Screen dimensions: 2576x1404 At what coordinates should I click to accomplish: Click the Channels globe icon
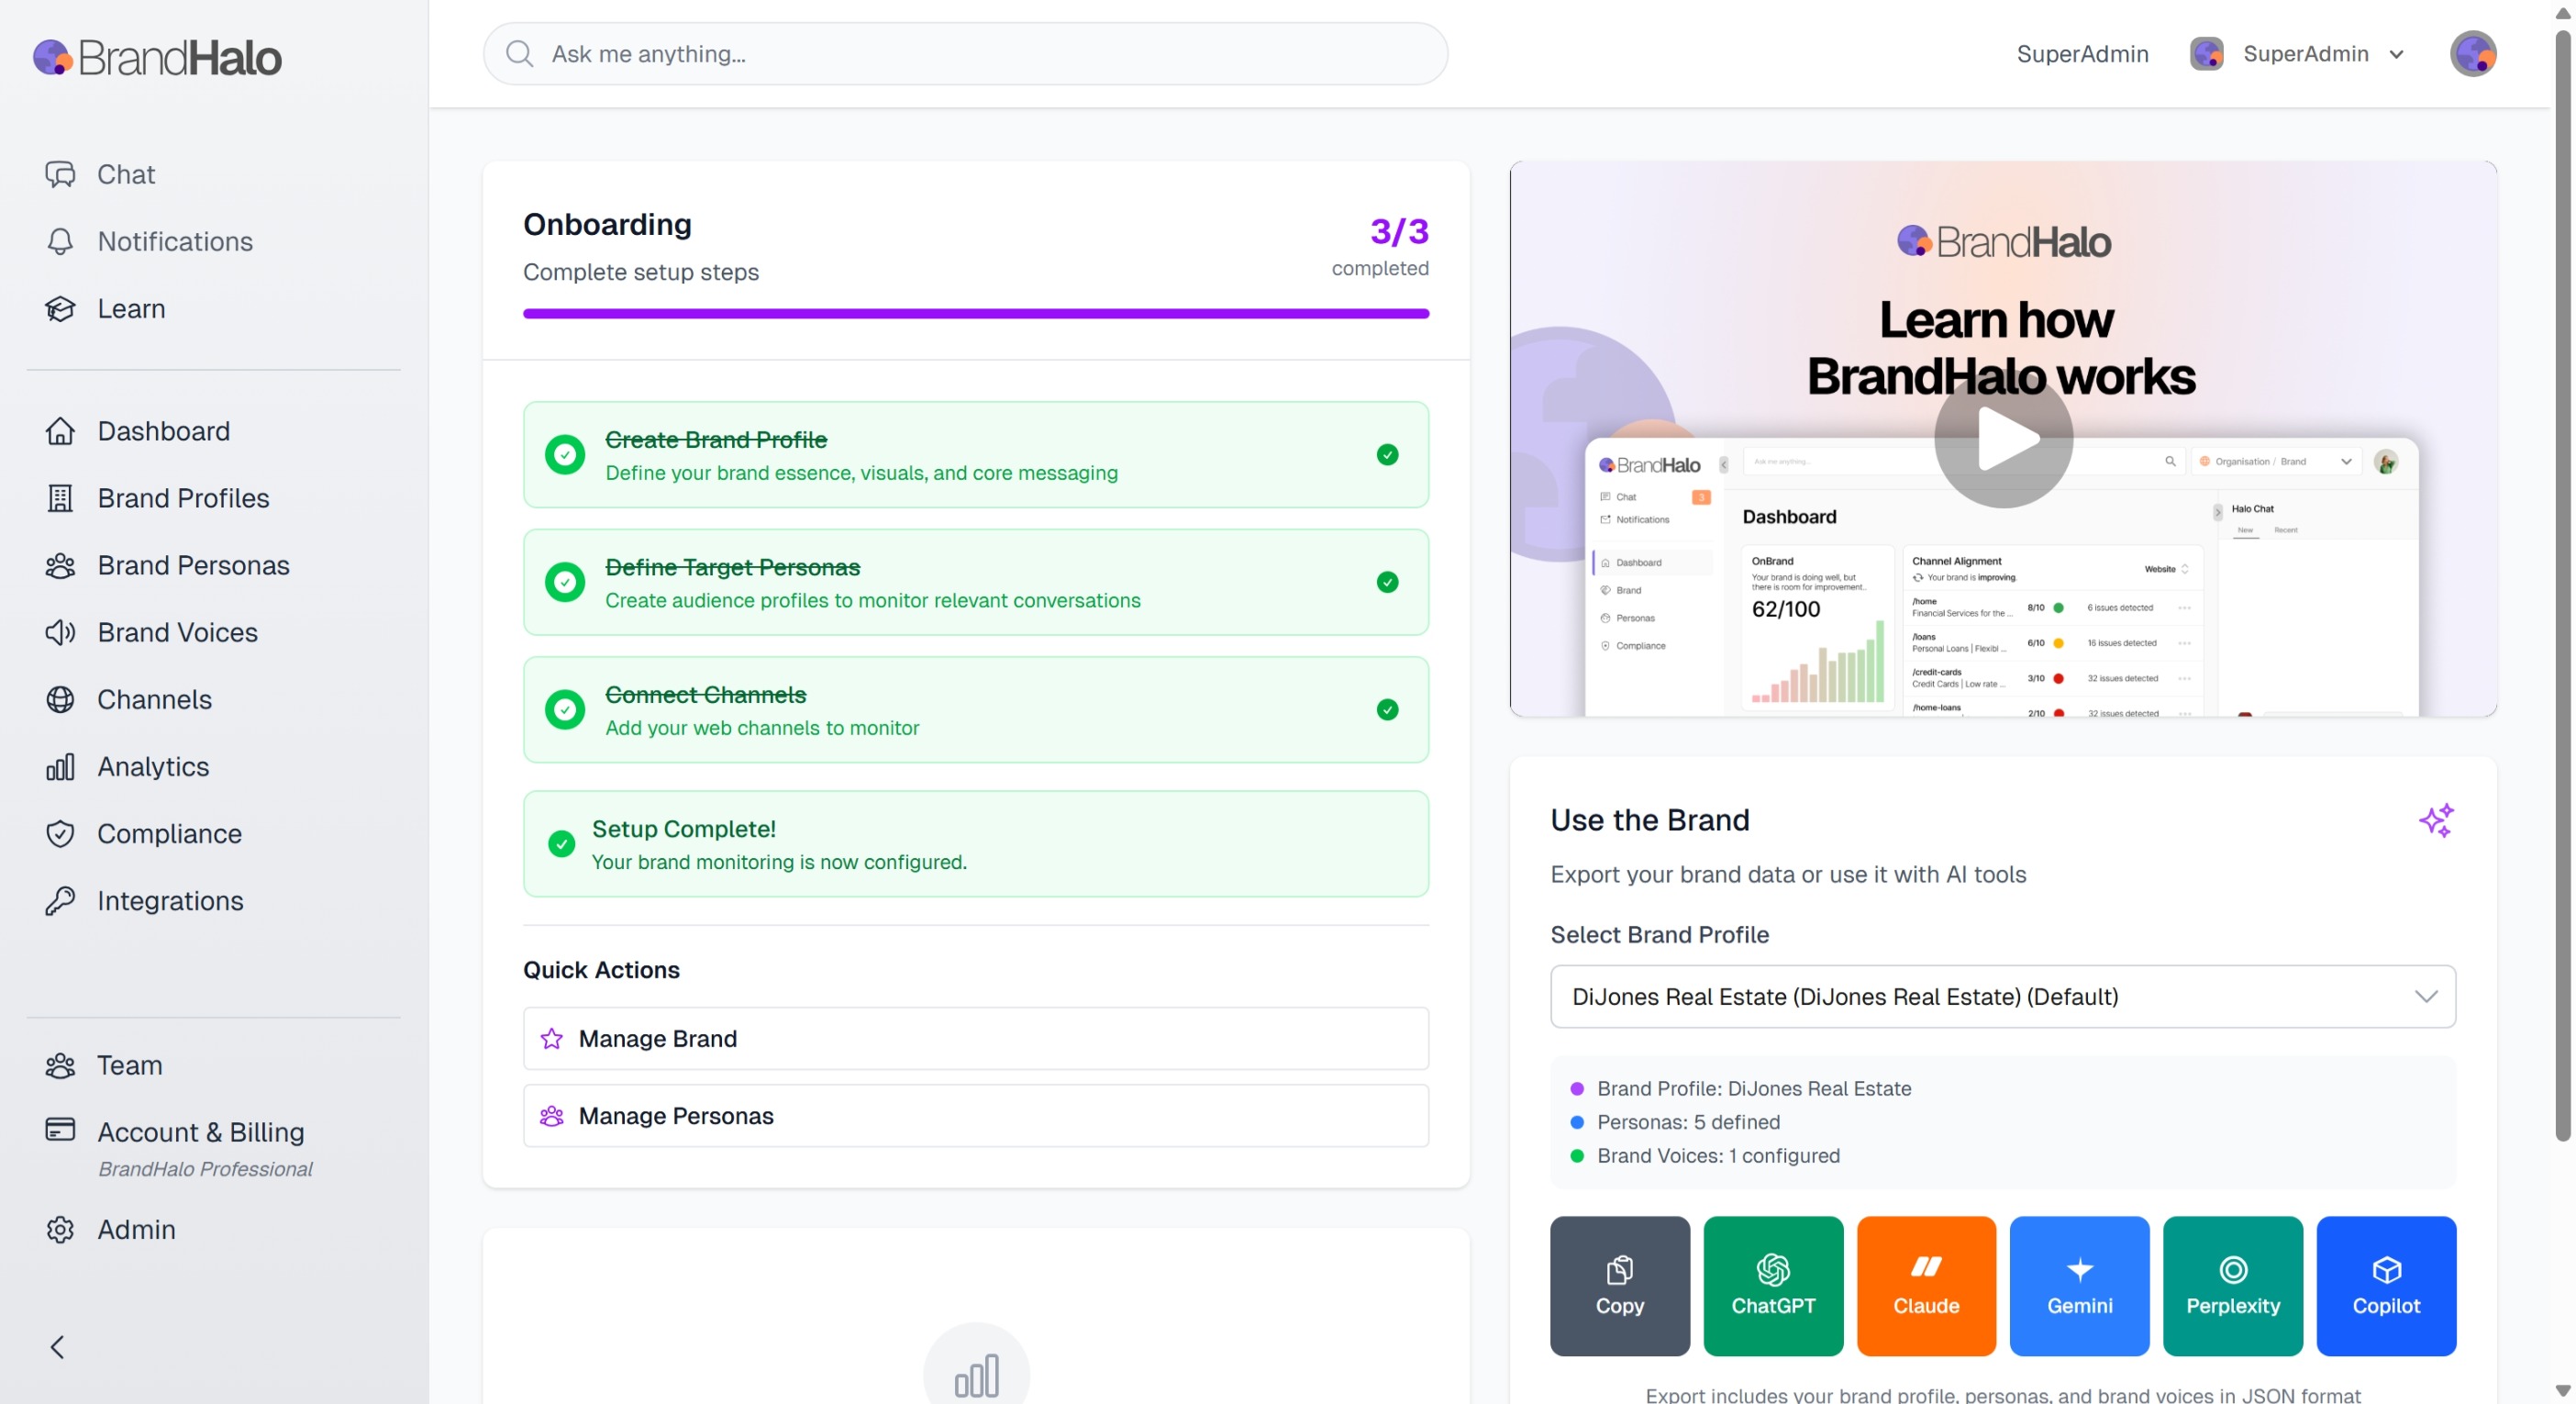click(x=60, y=699)
